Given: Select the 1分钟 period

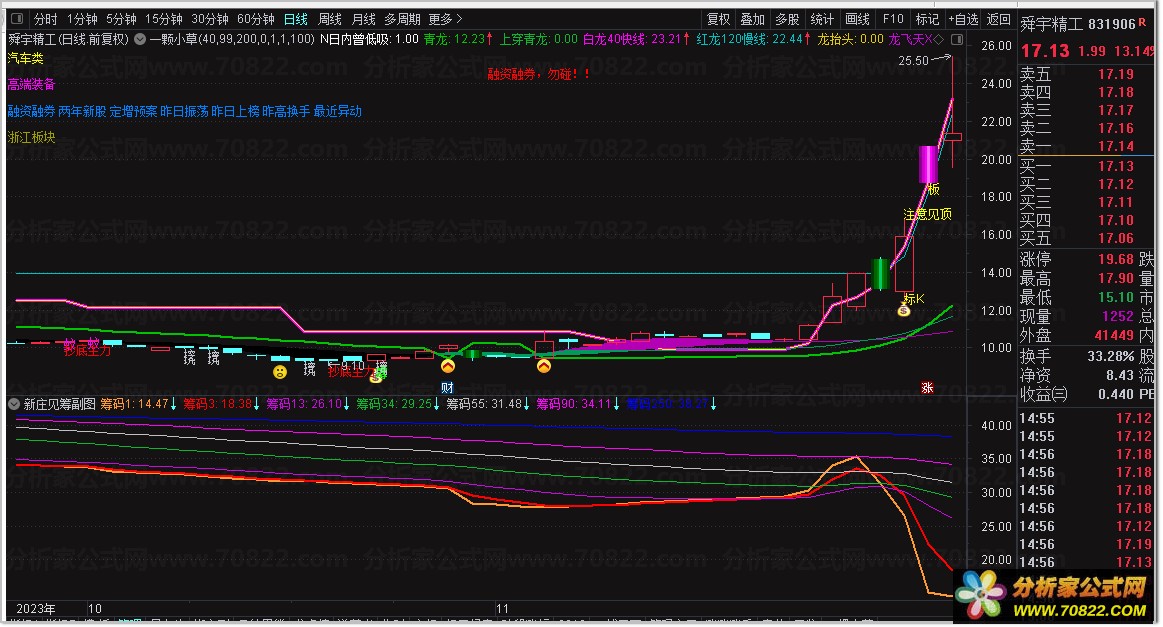Looking at the screenshot, I should click(x=82, y=19).
